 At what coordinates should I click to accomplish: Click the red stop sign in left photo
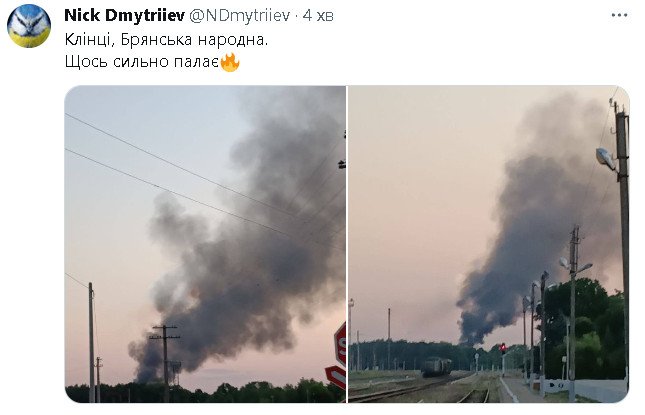(x=340, y=344)
